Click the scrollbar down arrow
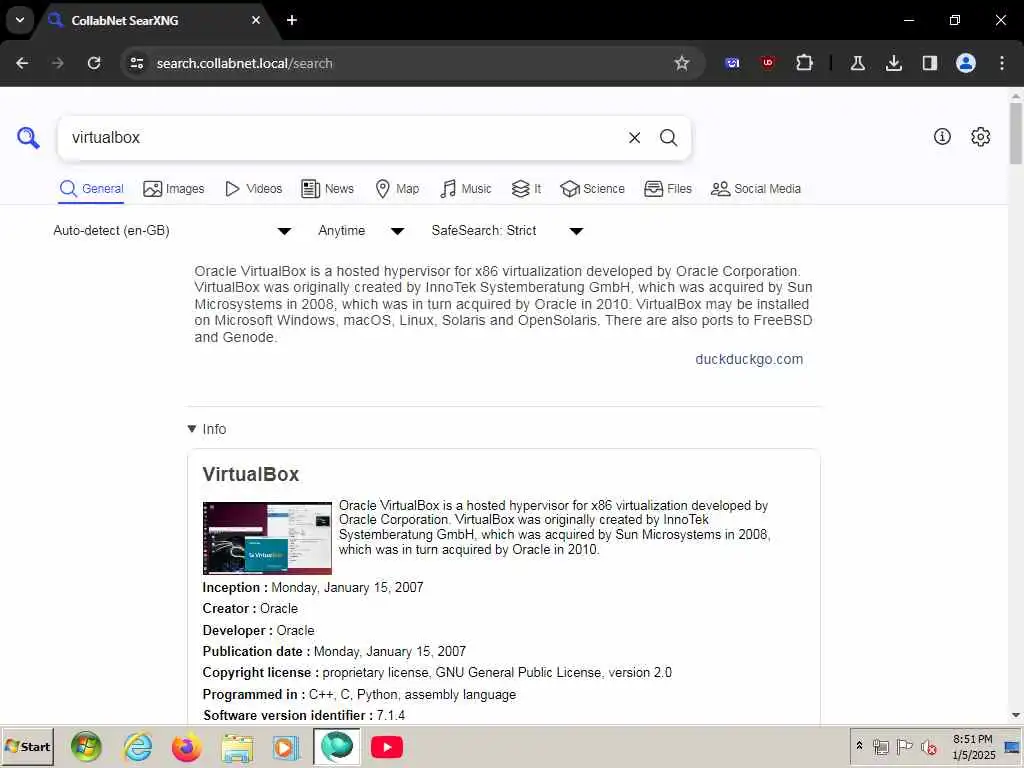The image size is (1024, 768). tap(1016, 715)
